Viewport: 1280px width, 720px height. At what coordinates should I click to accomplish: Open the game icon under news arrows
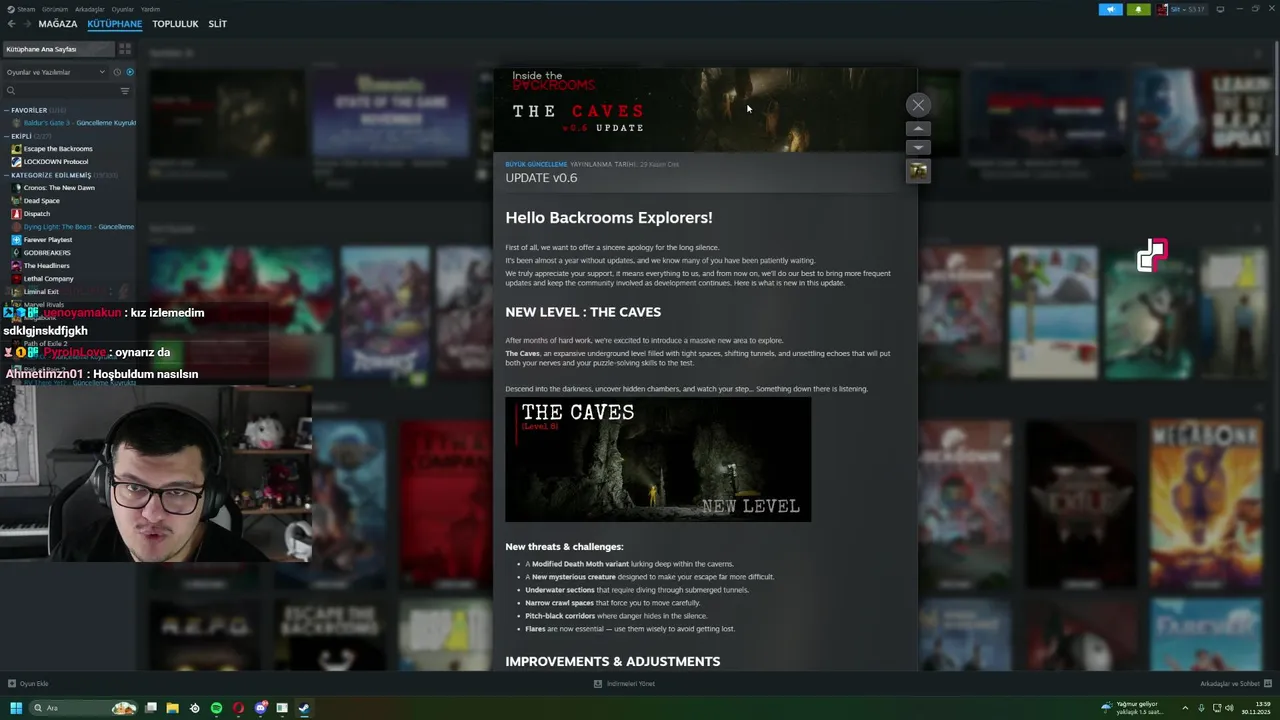coord(918,171)
